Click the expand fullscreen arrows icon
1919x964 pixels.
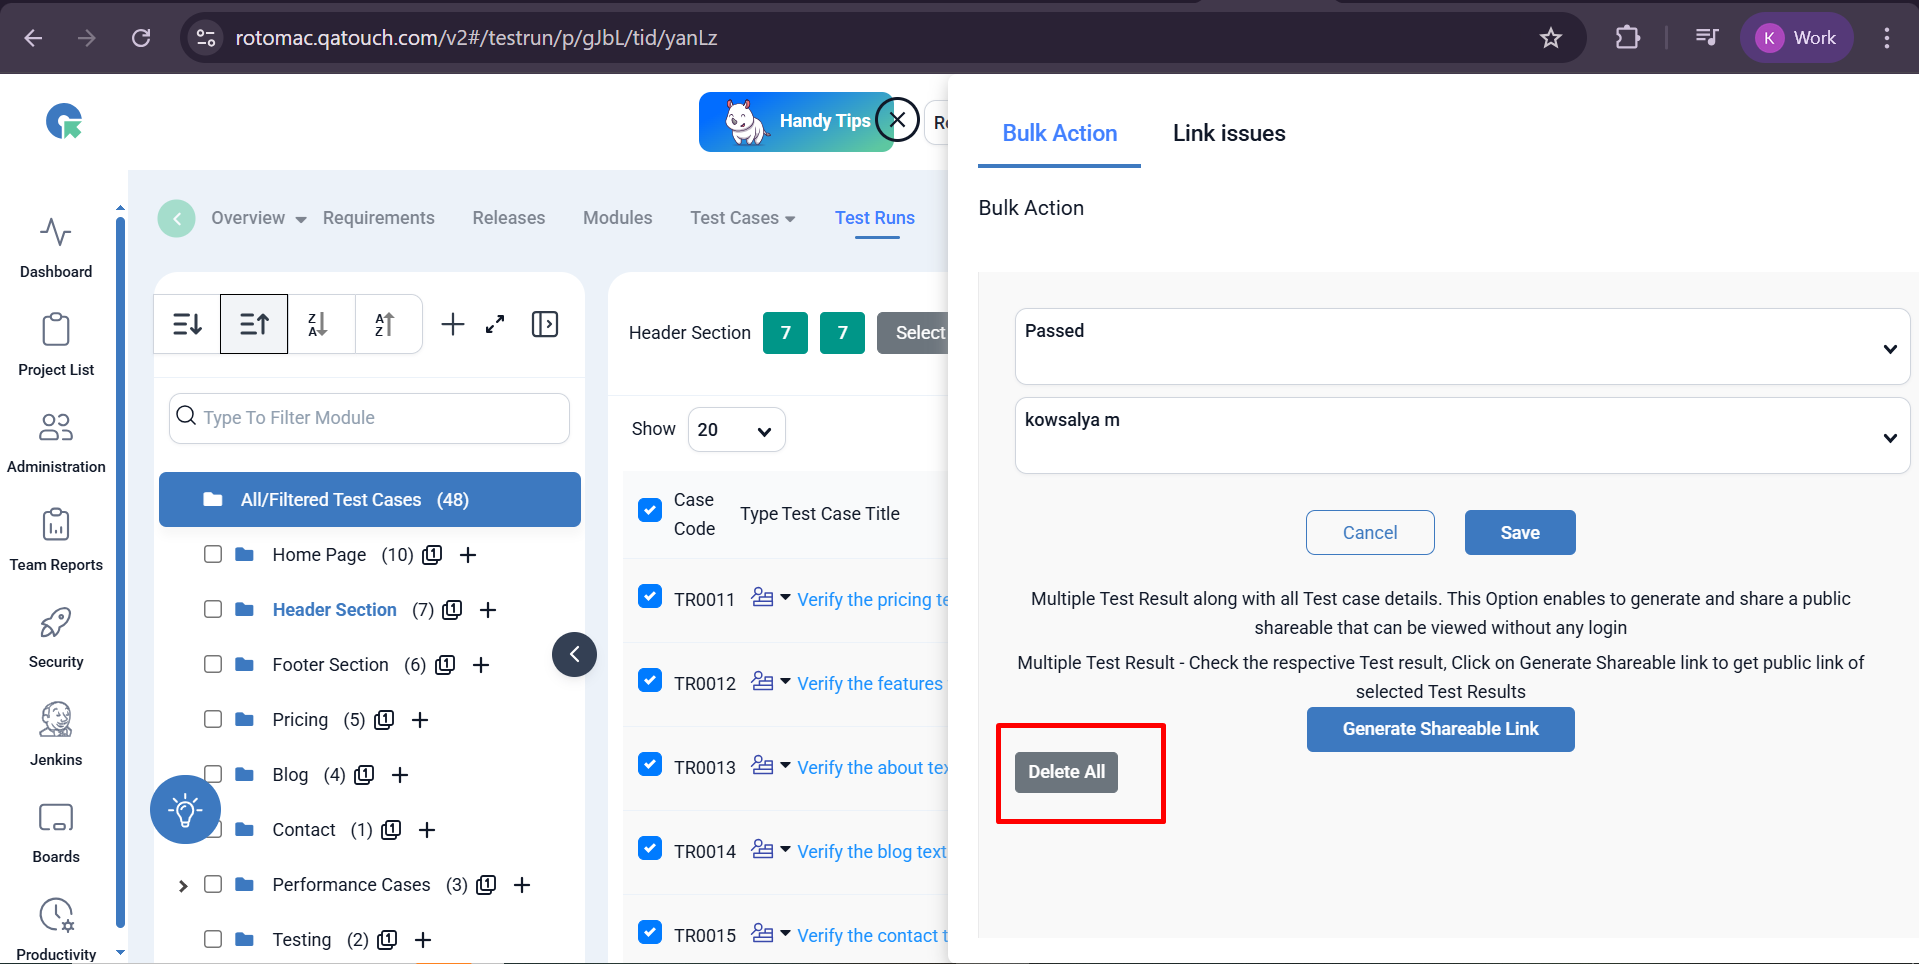pos(495,324)
